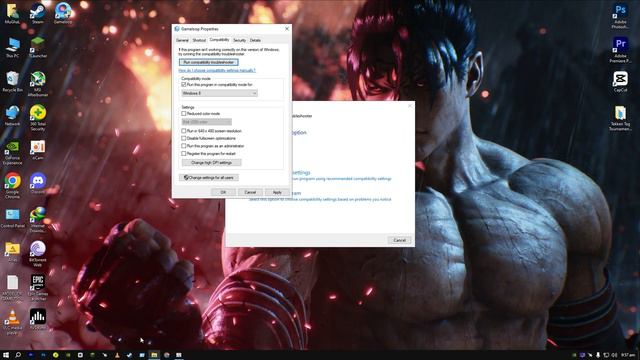Open File Explorer from the taskbar
Screen dimensions: 640x360
pyautogui.click(x=154, y=355)
